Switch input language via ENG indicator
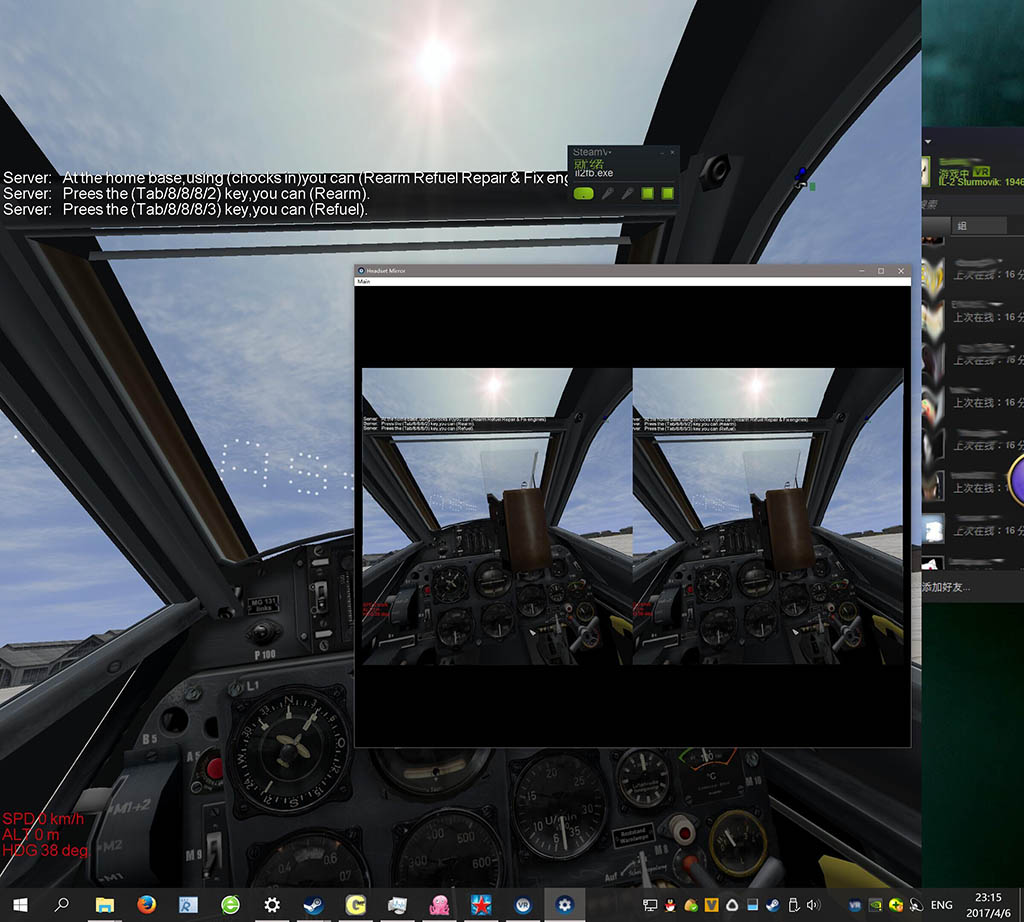1024x922 pixels. click(x=941, y=905)
